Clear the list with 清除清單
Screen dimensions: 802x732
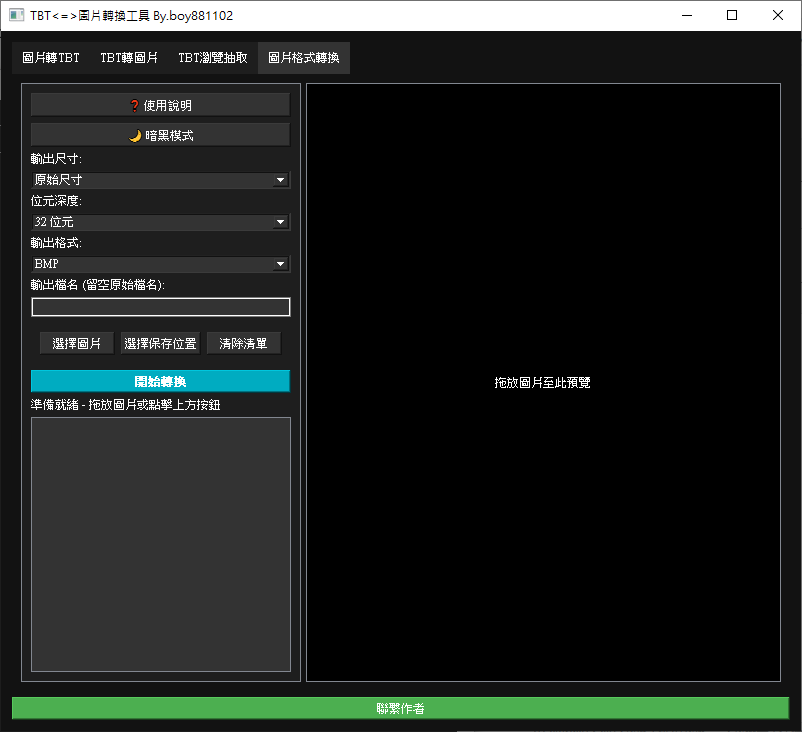[x=243, y=343]
